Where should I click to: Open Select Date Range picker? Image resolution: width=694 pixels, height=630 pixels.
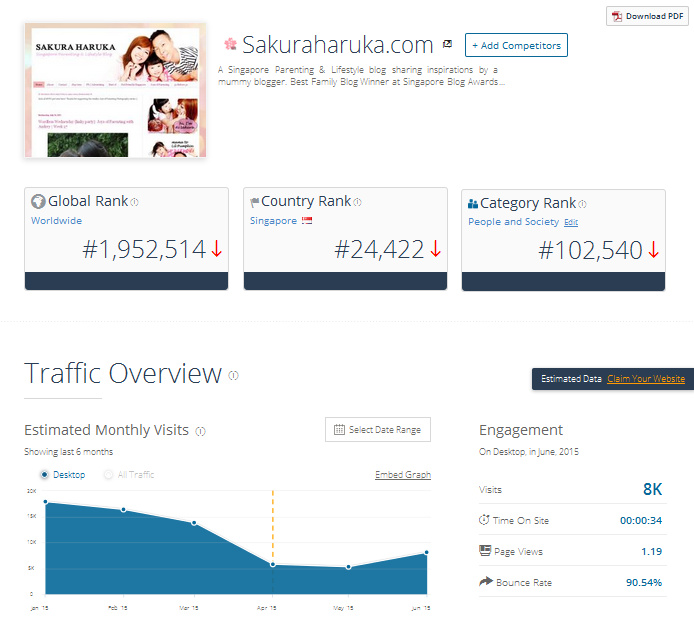[378, 429]
